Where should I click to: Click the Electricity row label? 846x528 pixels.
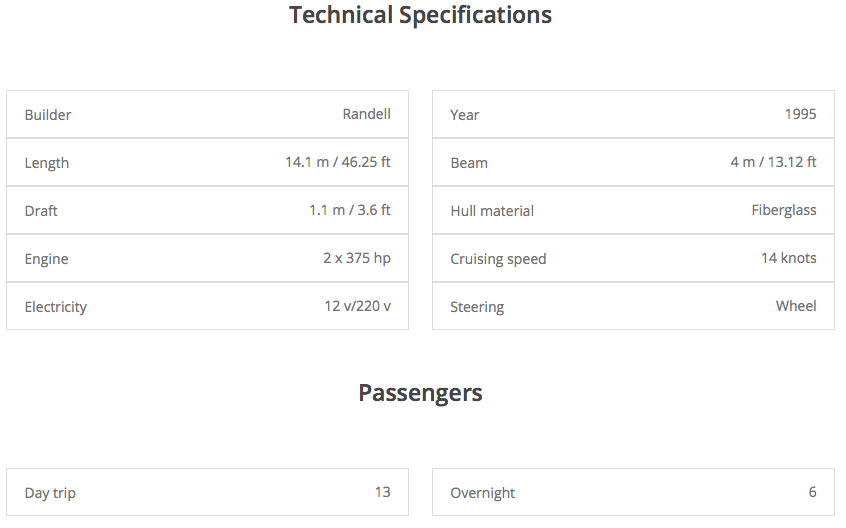pos(55,307)
